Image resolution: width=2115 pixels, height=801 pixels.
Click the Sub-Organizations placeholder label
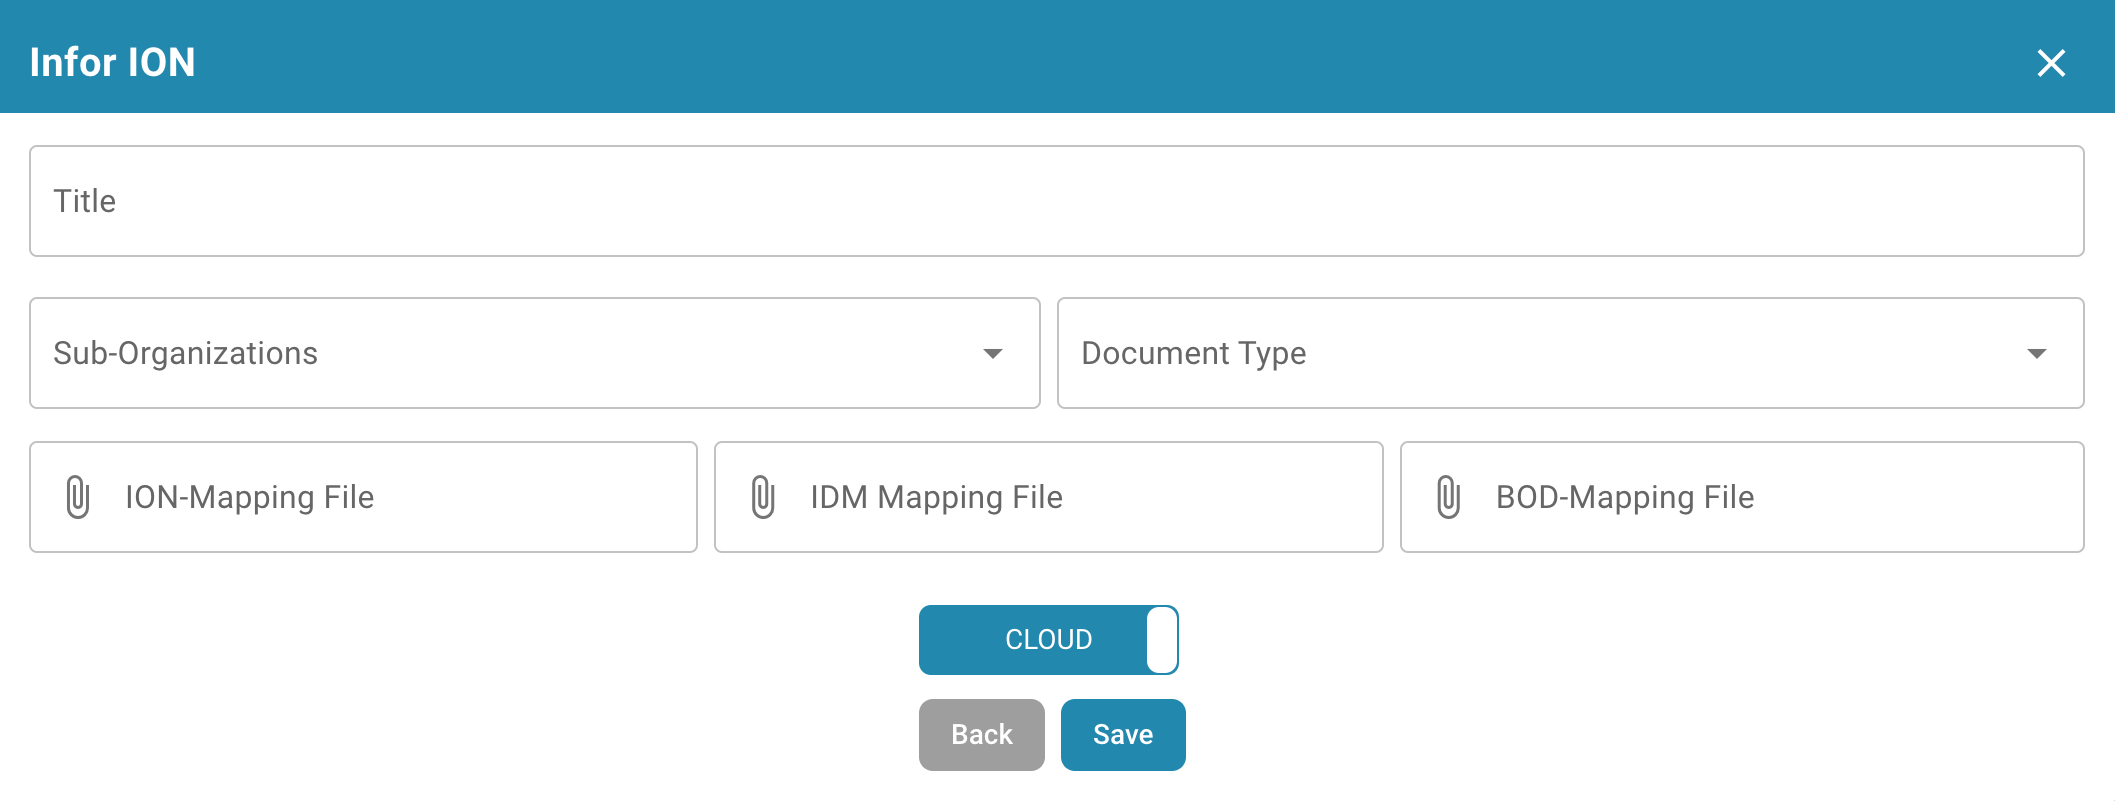(x=185, y=353)
